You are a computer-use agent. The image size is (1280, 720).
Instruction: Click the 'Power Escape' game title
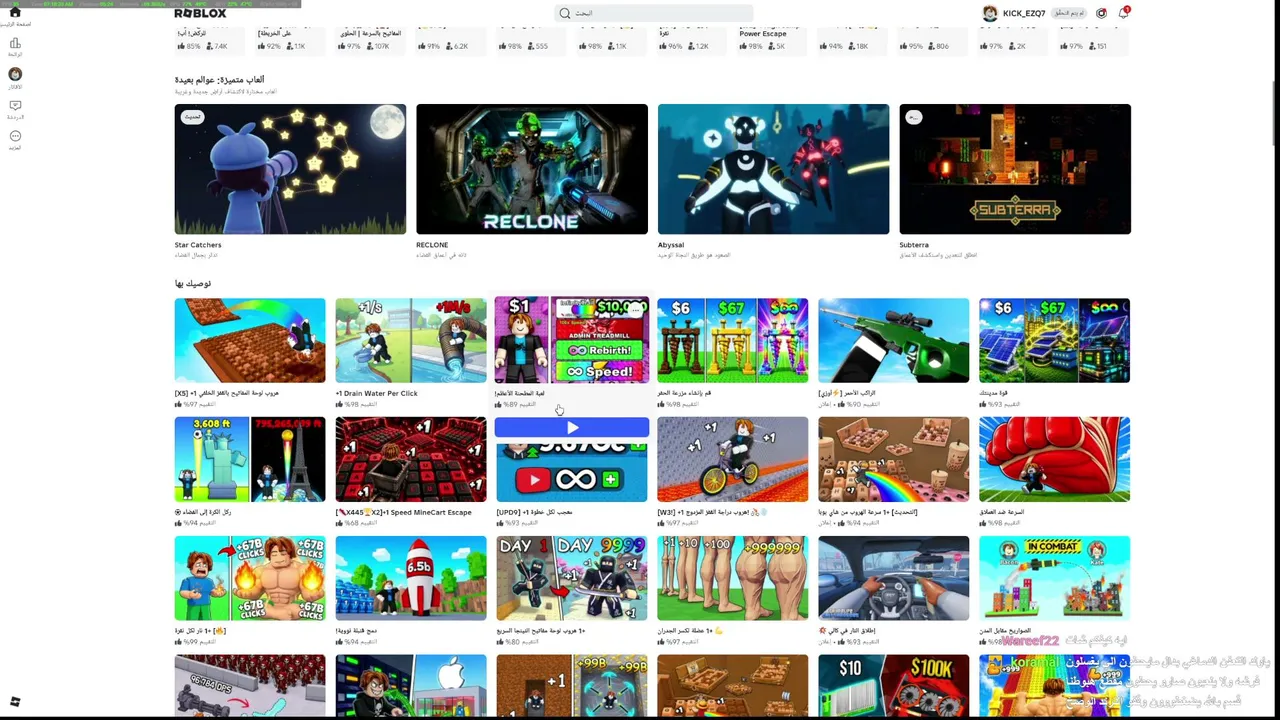point(763,34)
